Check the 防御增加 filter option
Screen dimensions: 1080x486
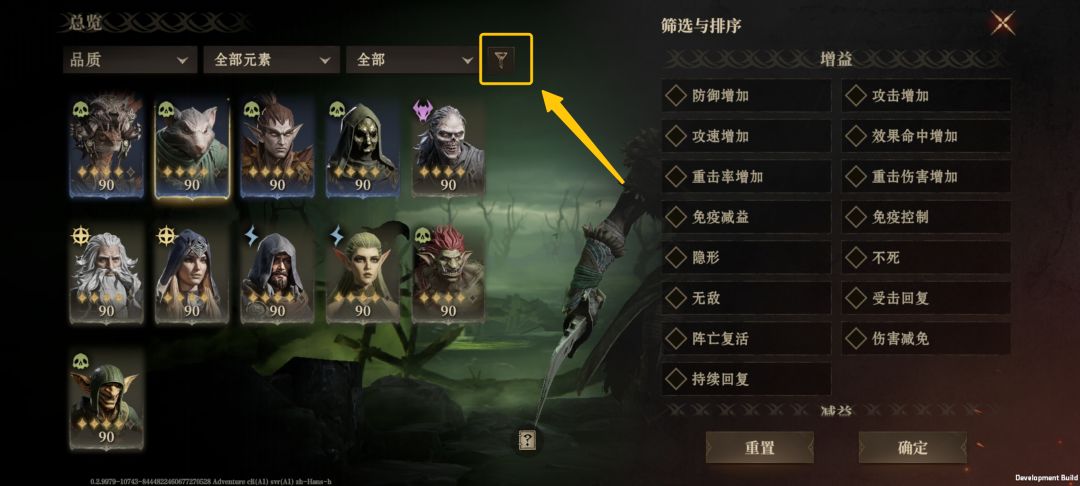click(747, 96)
